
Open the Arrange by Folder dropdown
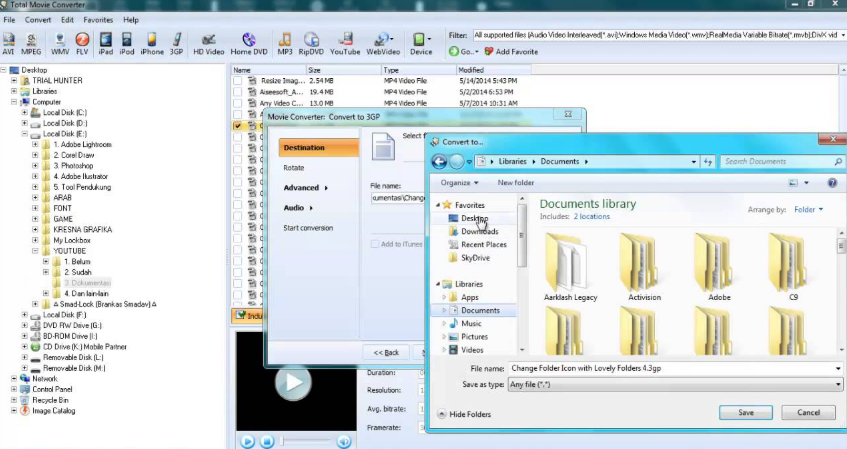tap(809, 210)
